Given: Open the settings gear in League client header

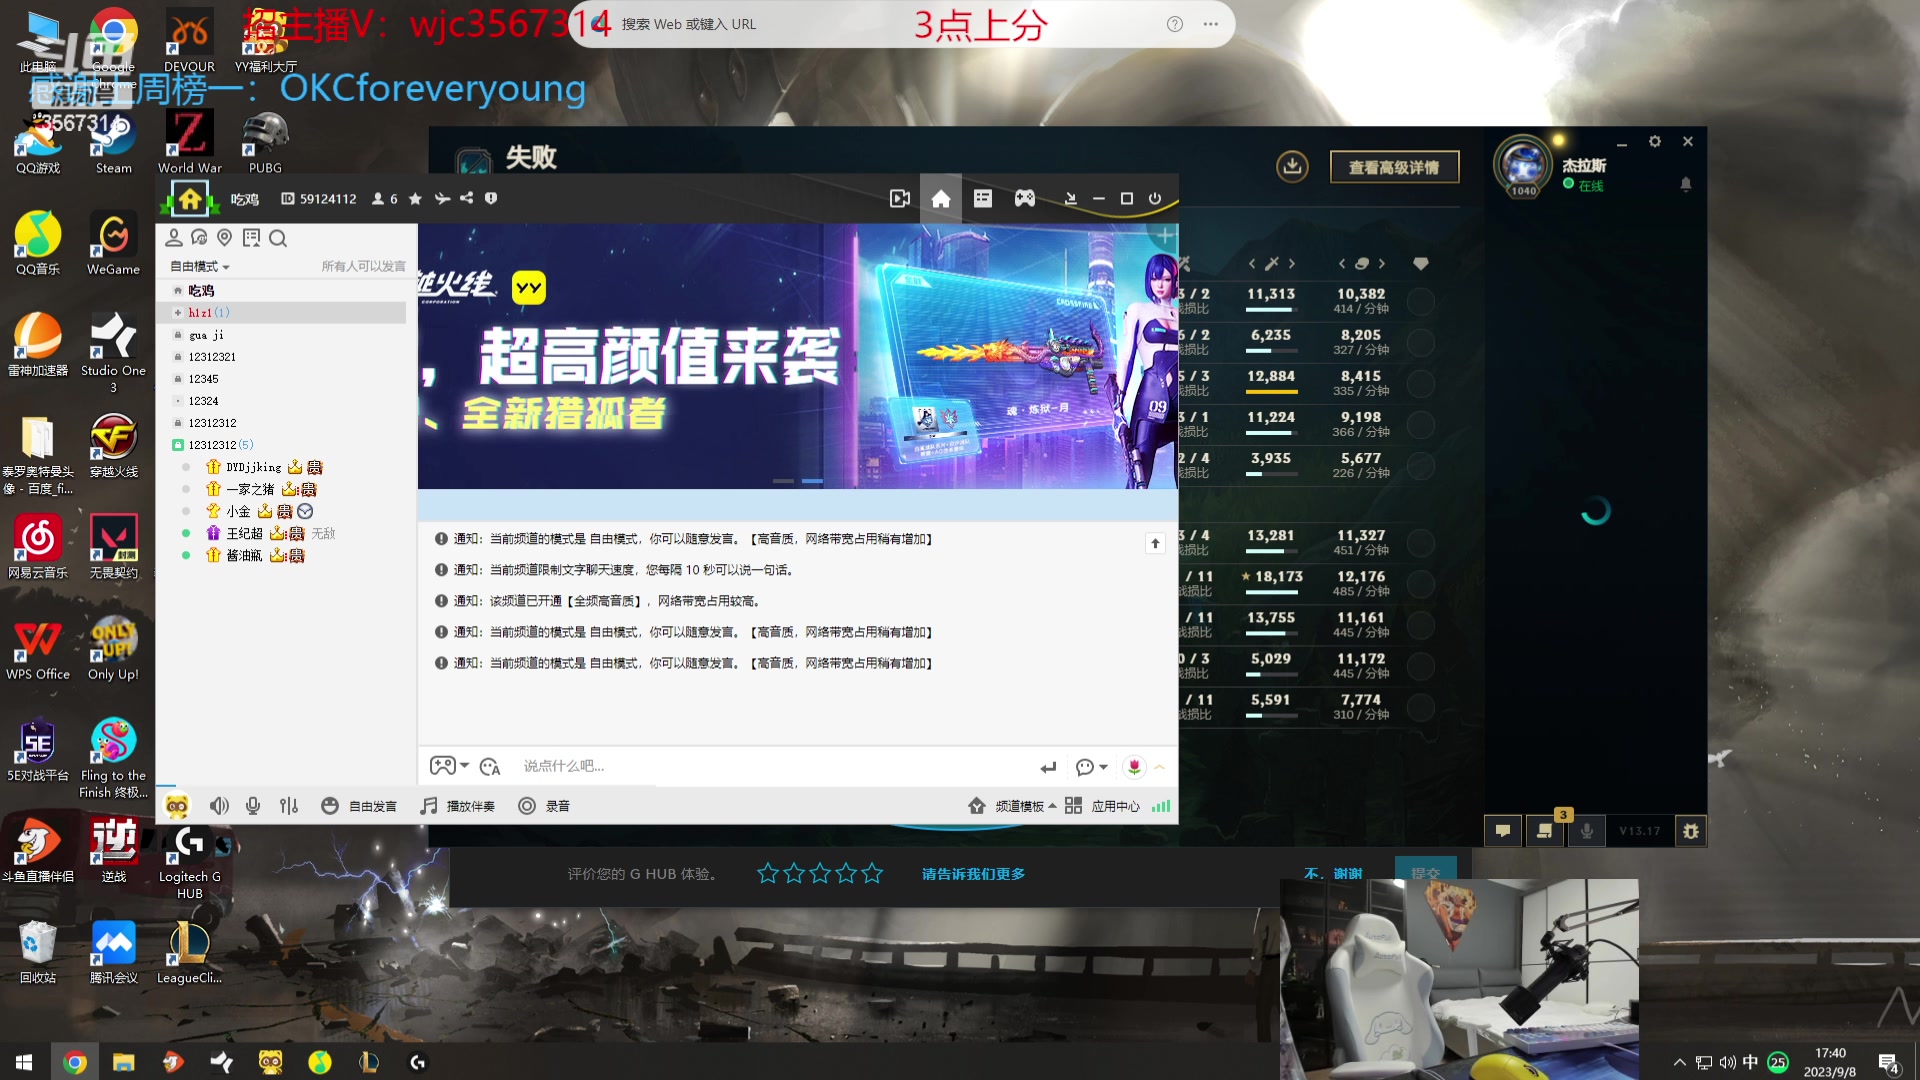Looking at the screenshot, I should pos(1655,142).
